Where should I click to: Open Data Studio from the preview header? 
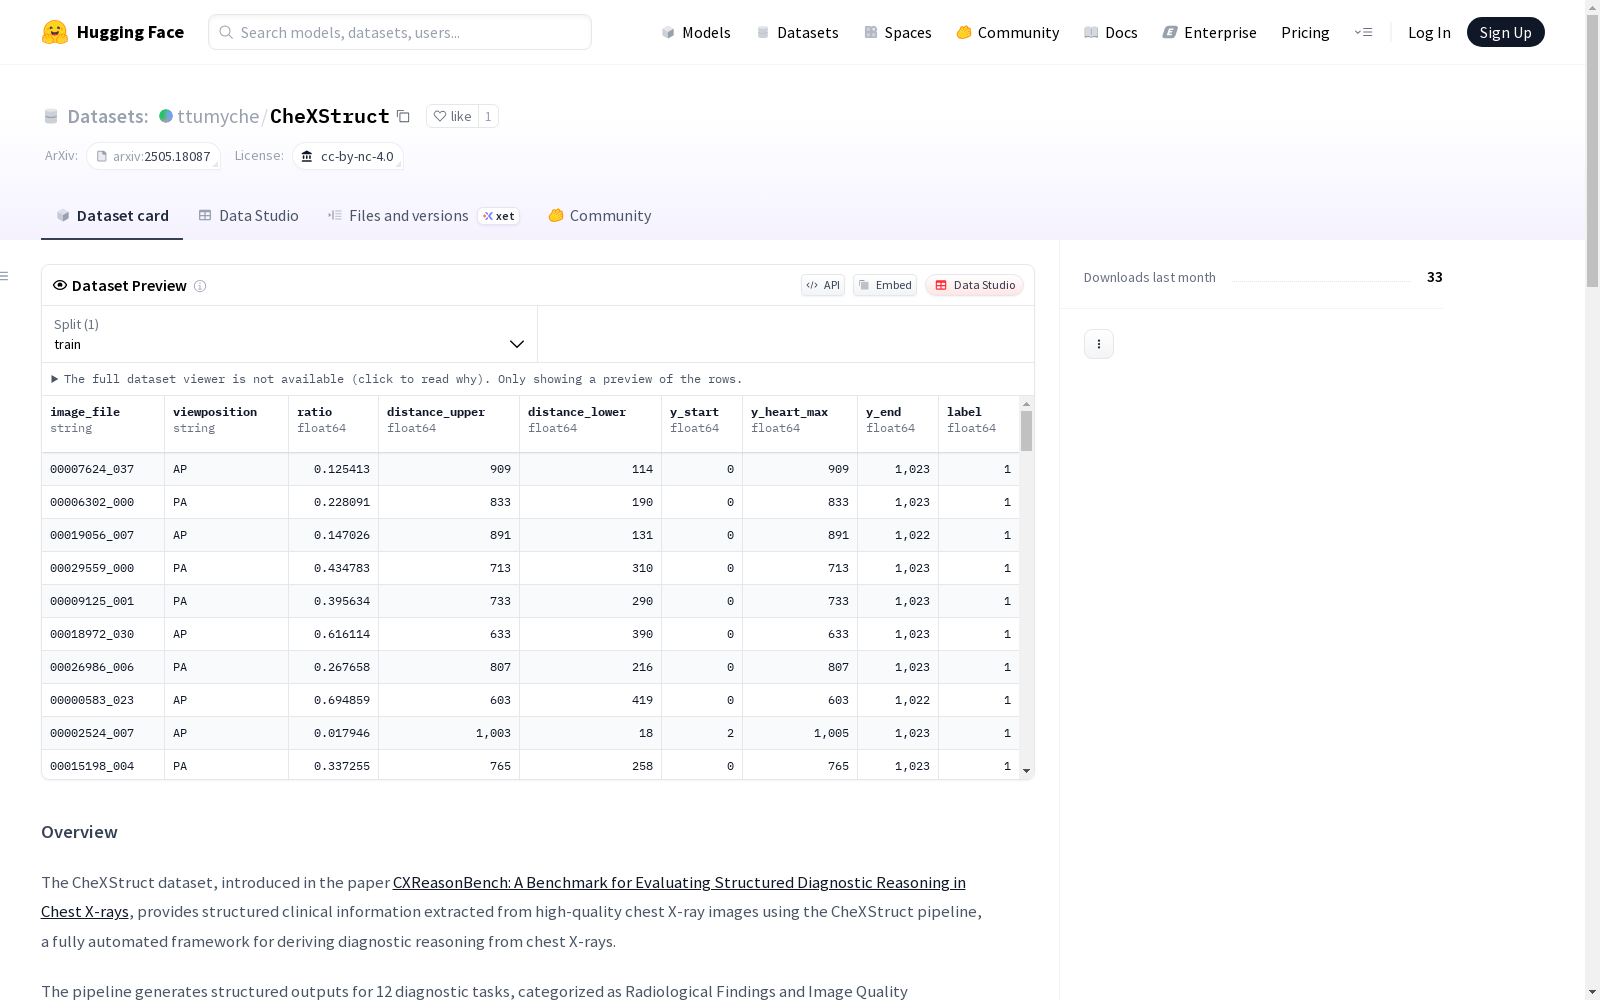pyautogui.click(x=975, y=285)
